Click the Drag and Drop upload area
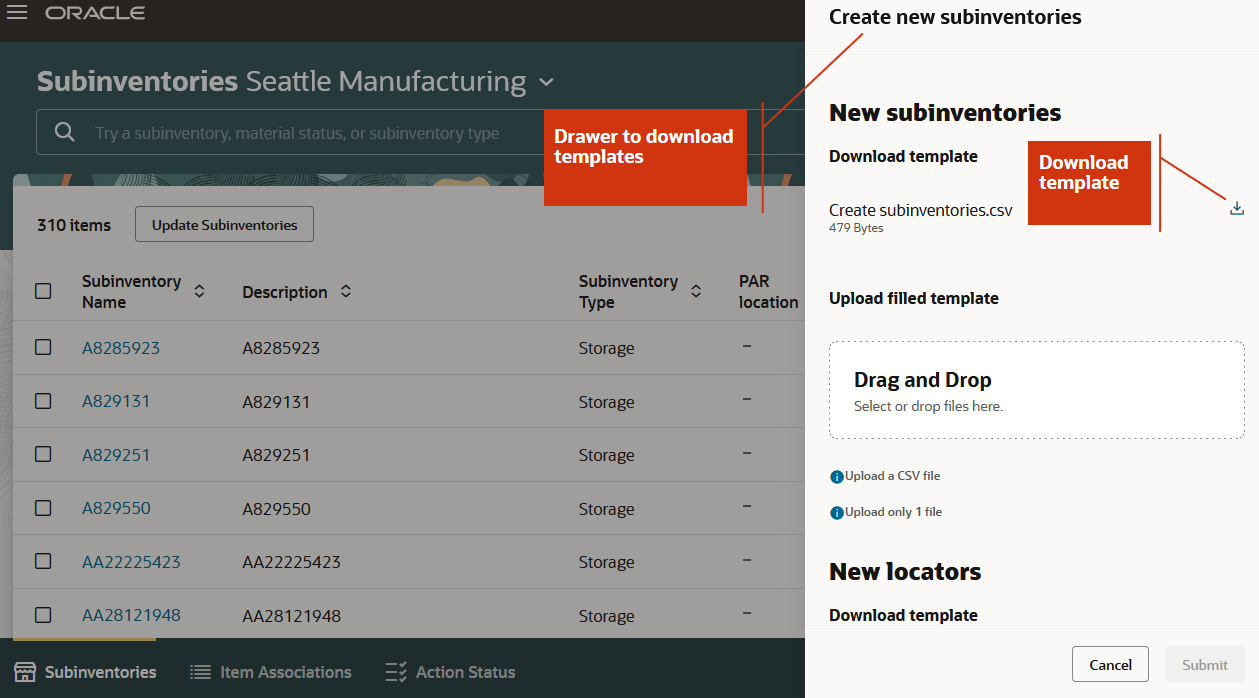1259x698 pixels. (x=1036, y=390)
